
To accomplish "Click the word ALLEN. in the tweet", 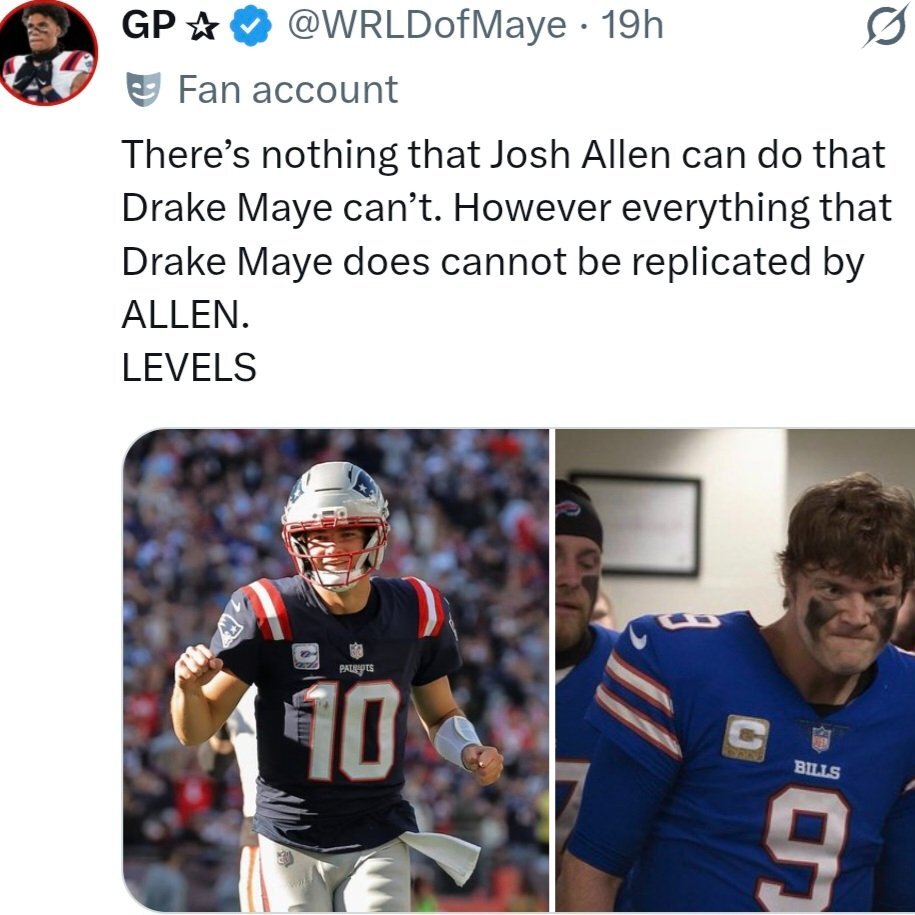I will pos(186,315).
